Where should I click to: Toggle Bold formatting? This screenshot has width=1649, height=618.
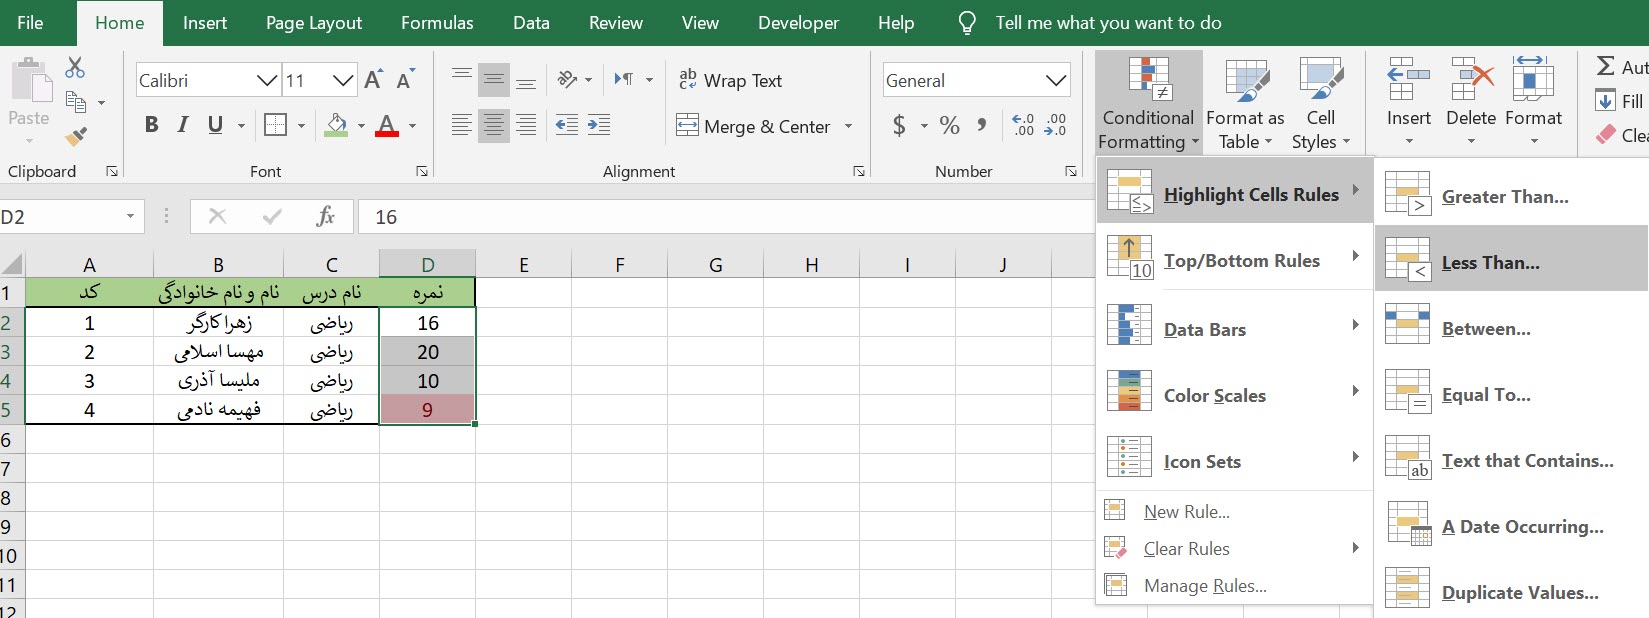click(152, 125)
